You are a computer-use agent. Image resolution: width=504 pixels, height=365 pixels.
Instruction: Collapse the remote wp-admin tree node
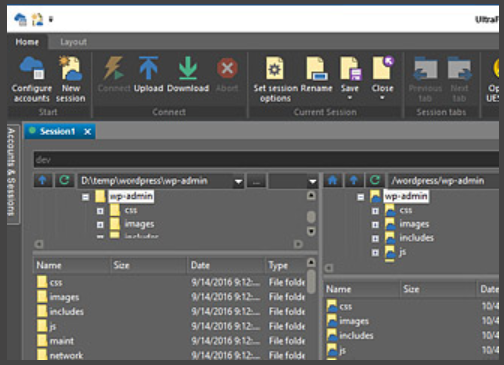361,197
